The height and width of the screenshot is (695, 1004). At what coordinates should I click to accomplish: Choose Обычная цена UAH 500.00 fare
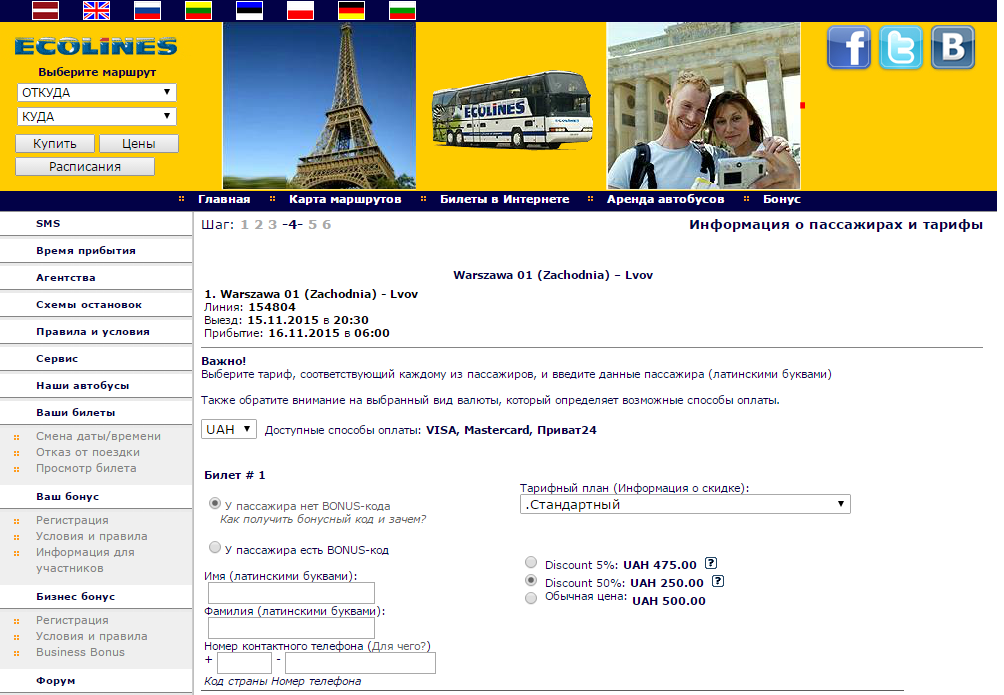coord(531,598)
